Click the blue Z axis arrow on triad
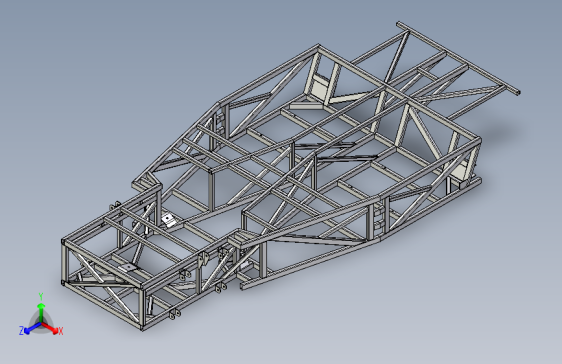This screenshot has width=562, height=364. tap(33, 328)
